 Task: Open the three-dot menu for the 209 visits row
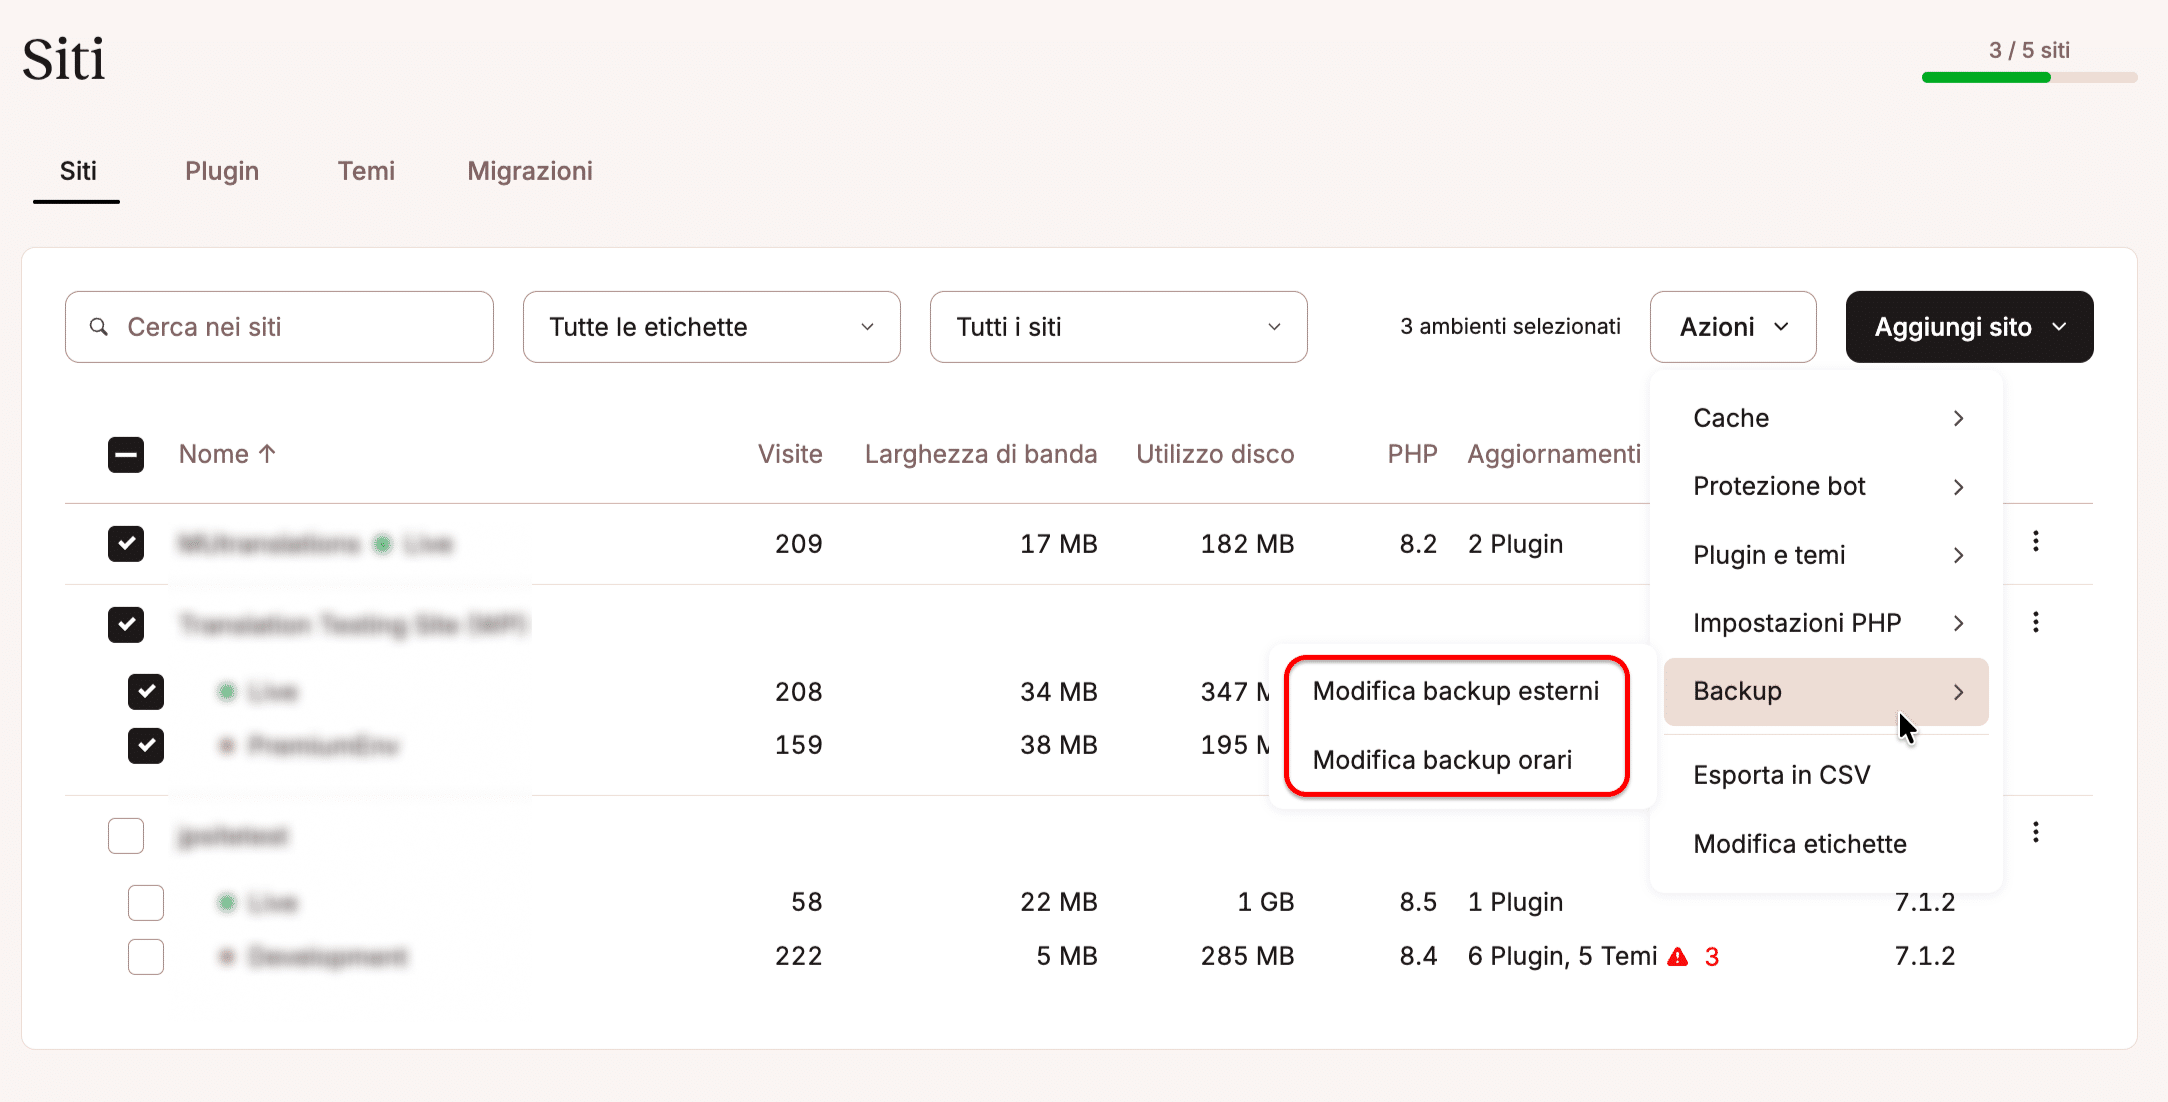2036,542
